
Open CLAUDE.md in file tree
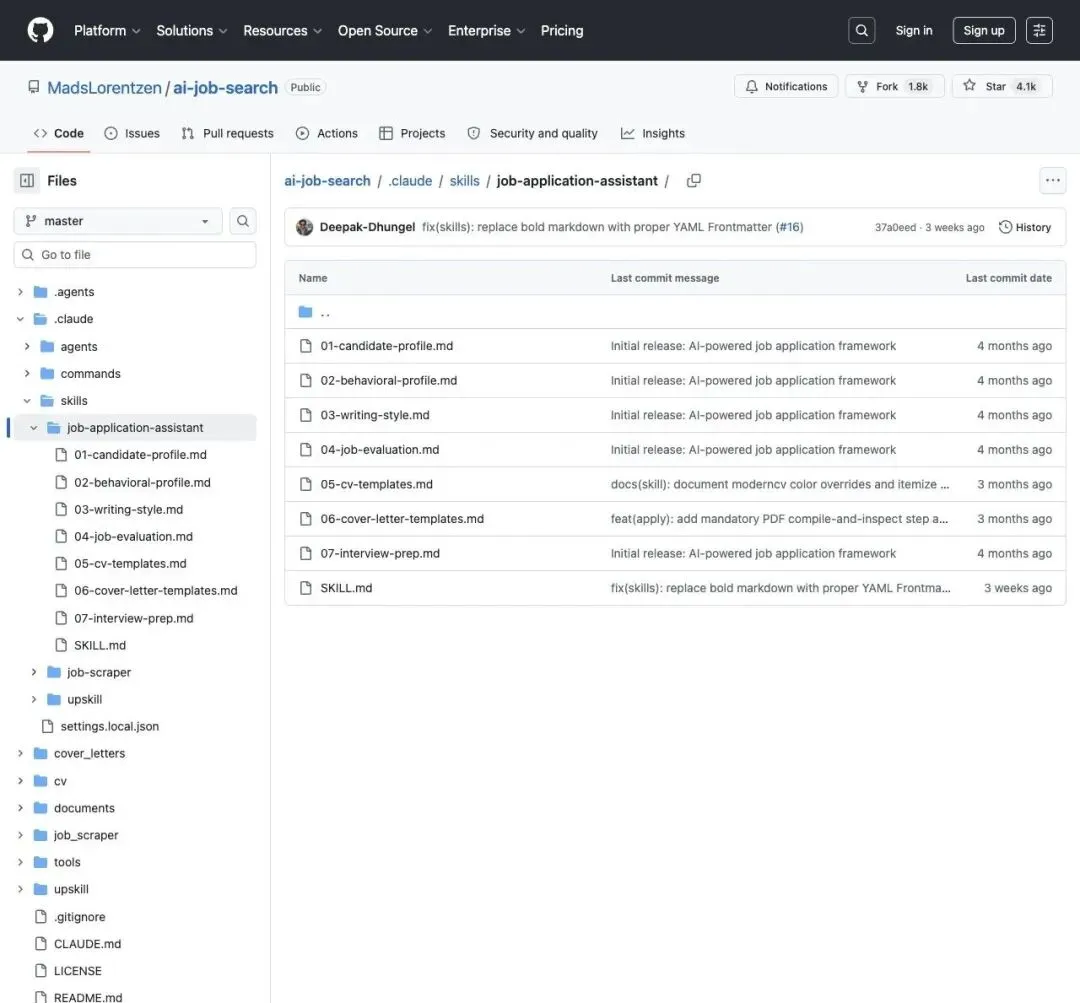click(87, 944)
